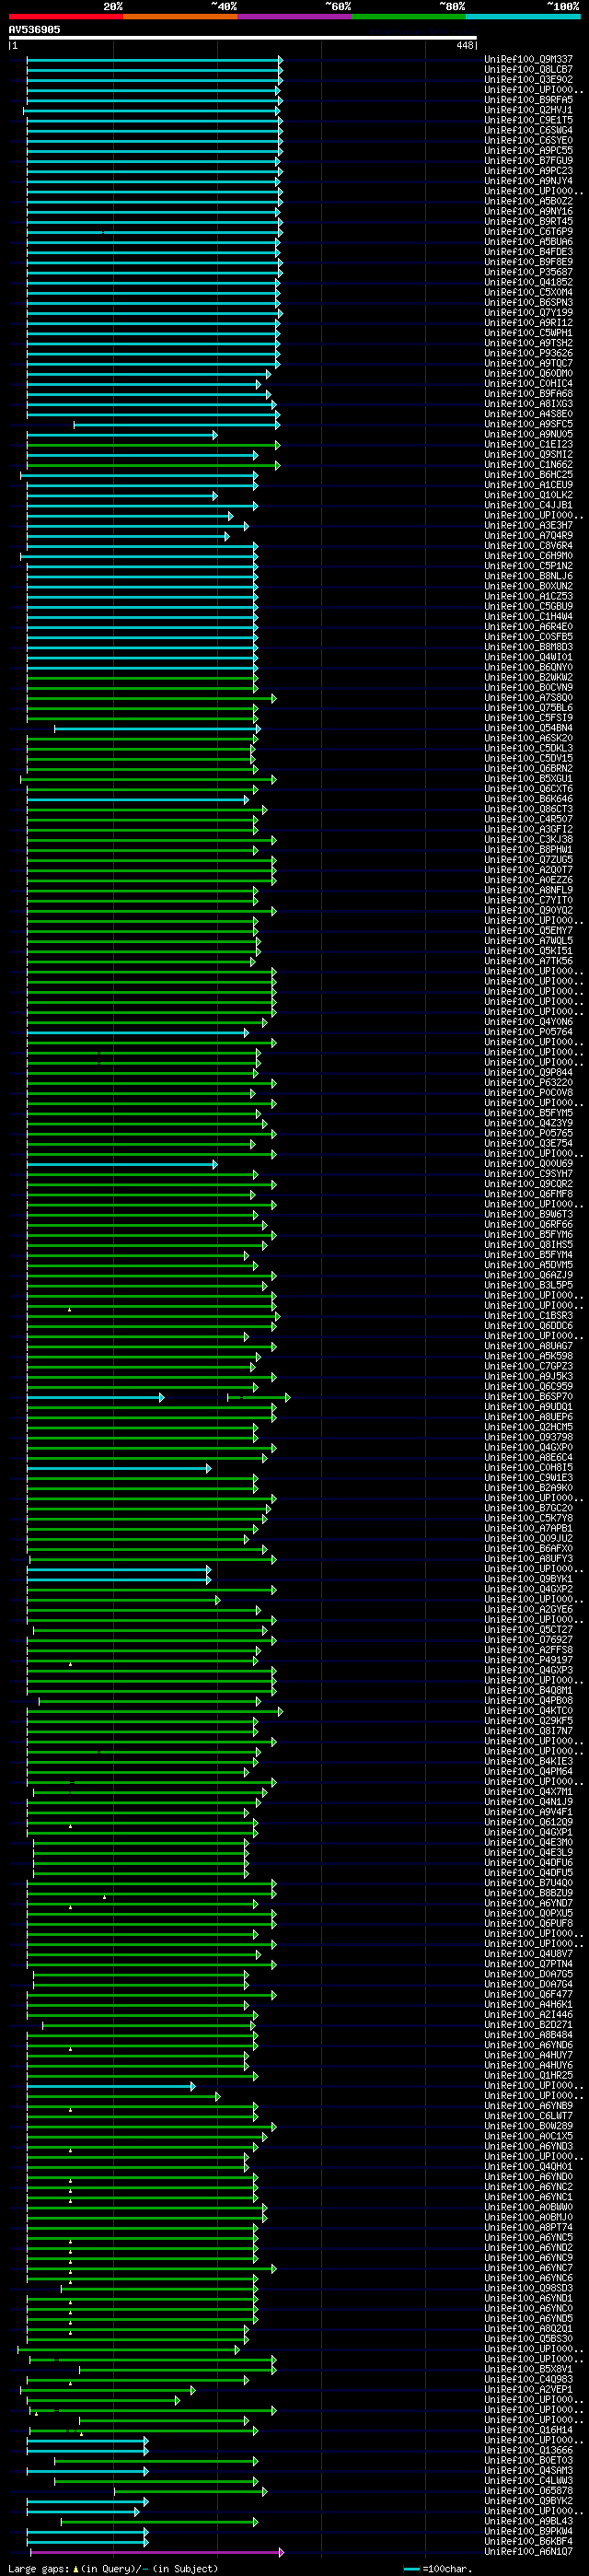Select label UniRef100_B2D271
Screen dimensions: 589x2576
pos(529,2025)
